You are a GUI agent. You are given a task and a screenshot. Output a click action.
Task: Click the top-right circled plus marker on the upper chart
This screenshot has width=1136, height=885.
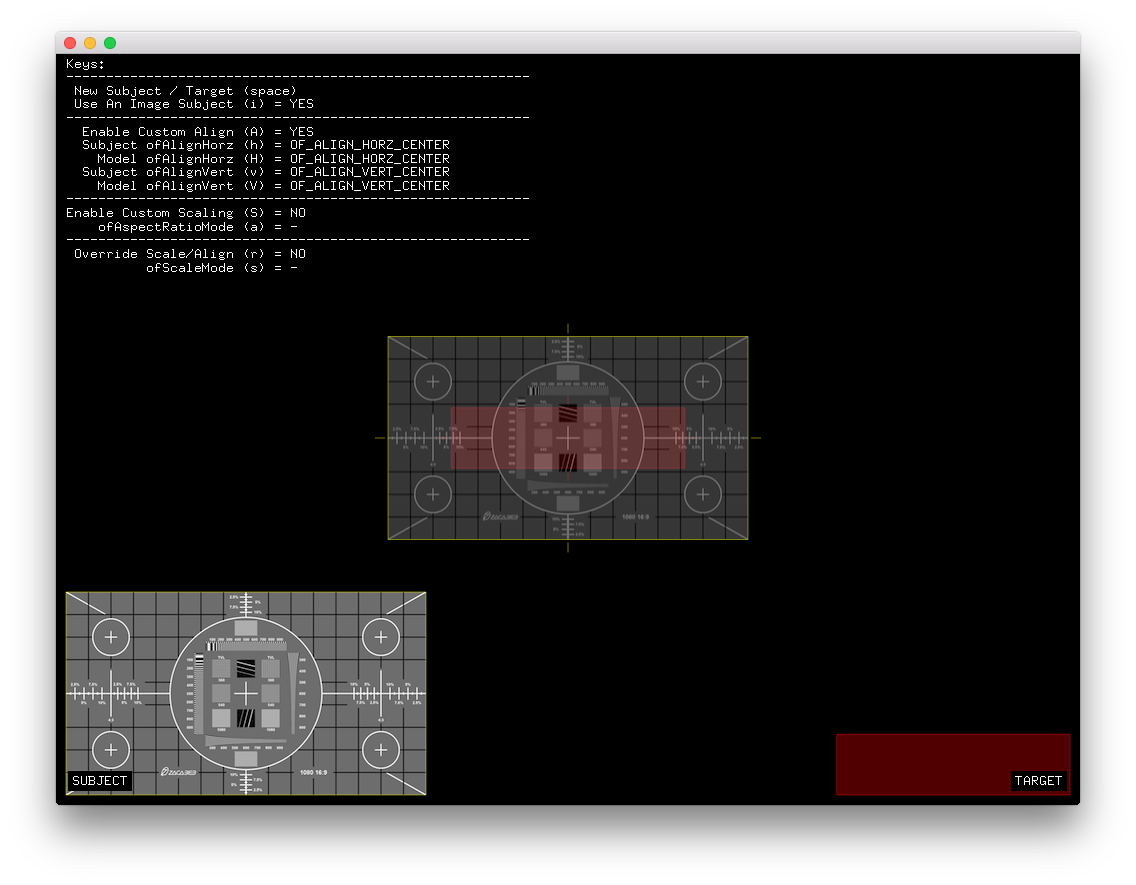click(x=702, y=381)
